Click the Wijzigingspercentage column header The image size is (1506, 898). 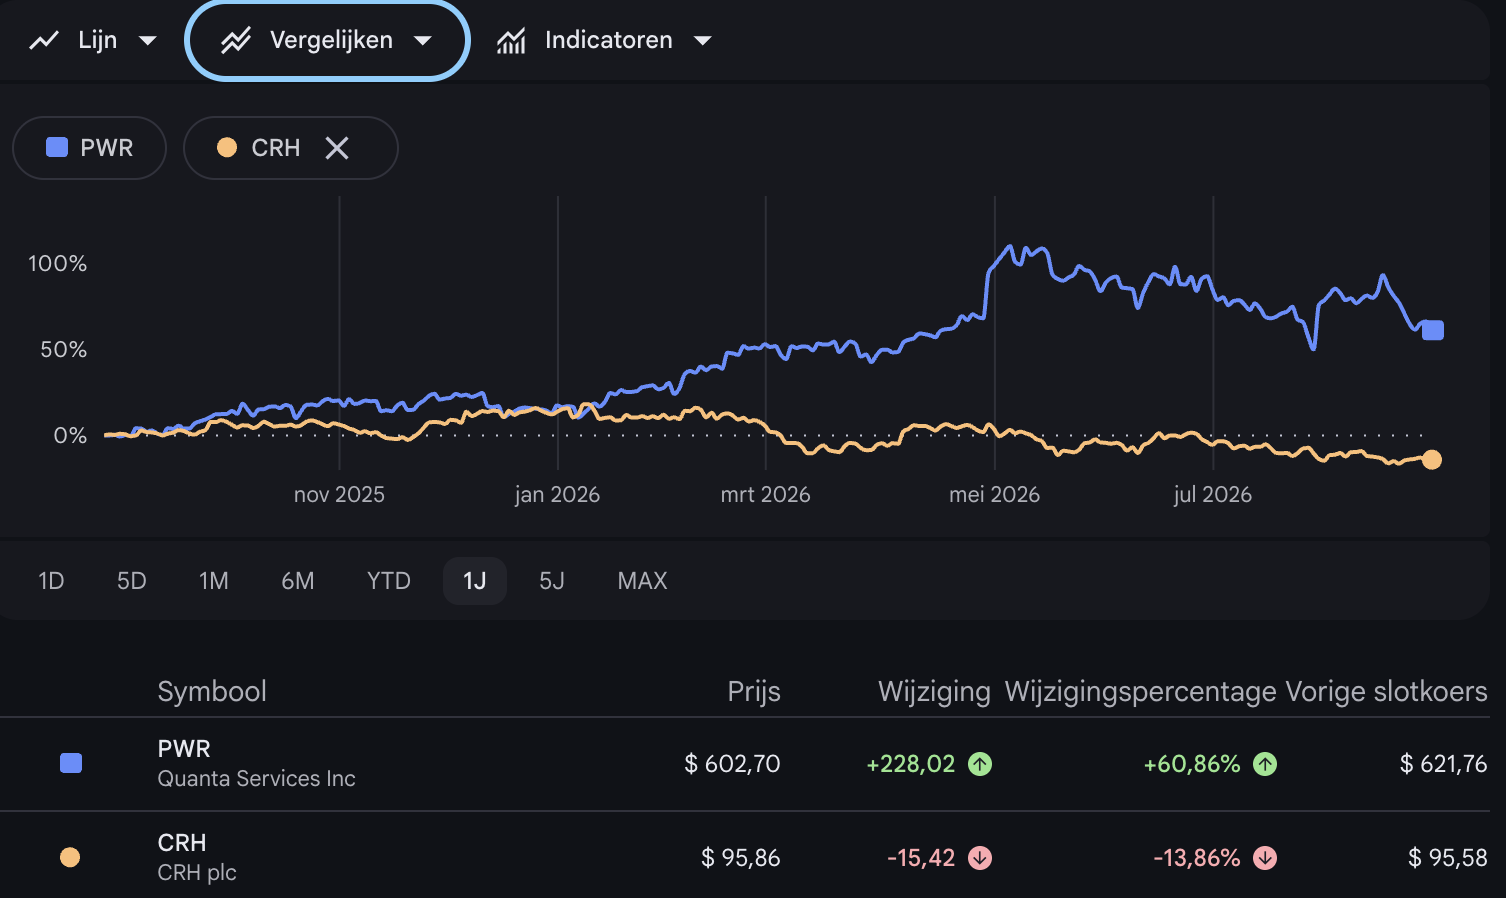point(1141,692)
